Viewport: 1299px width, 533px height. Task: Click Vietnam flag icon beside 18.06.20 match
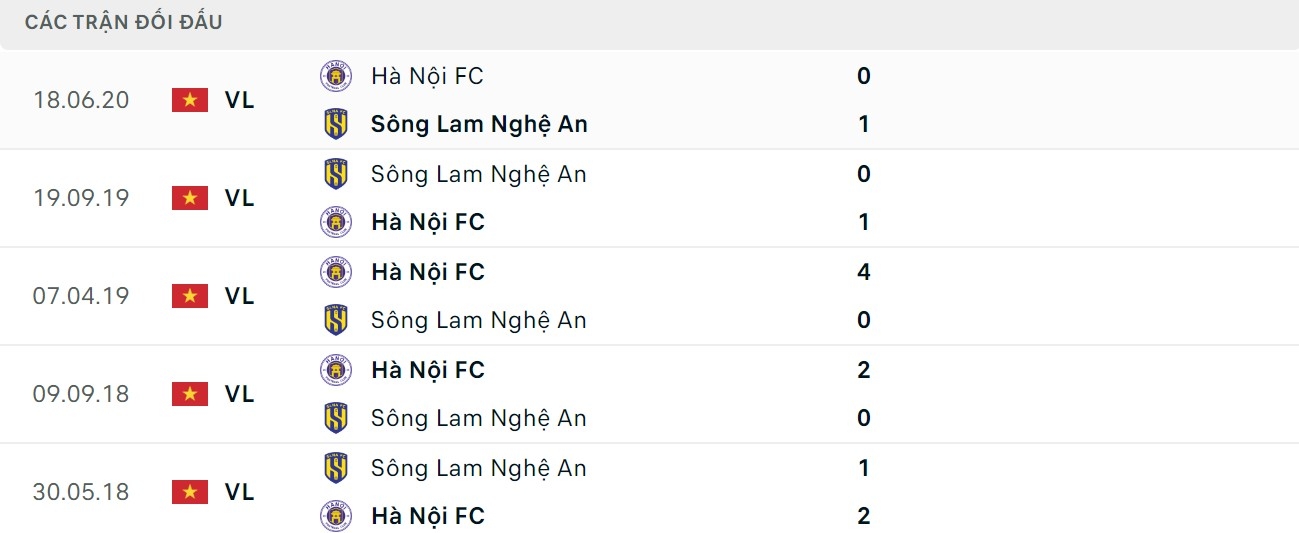tap(189, 100)
